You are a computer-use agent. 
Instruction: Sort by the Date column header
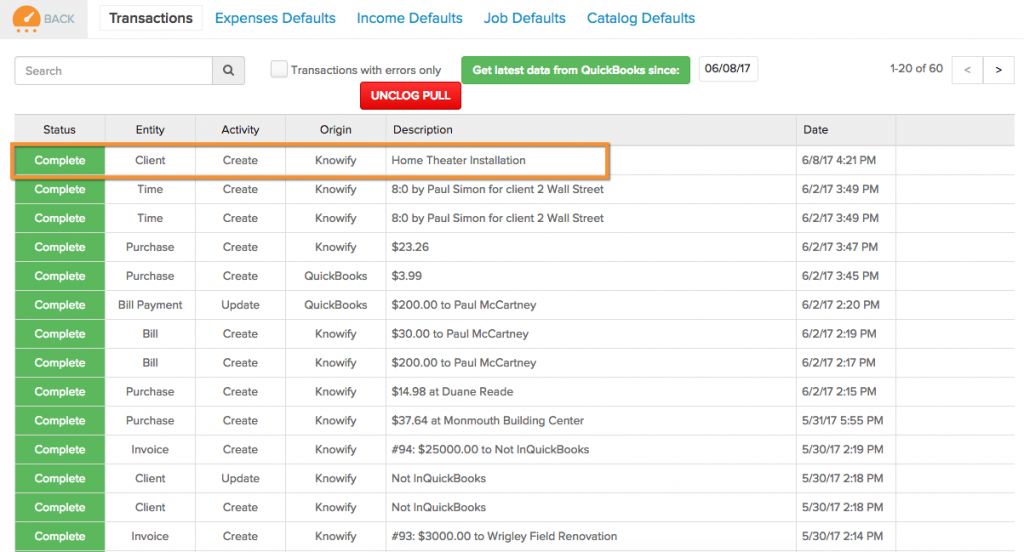815,130
